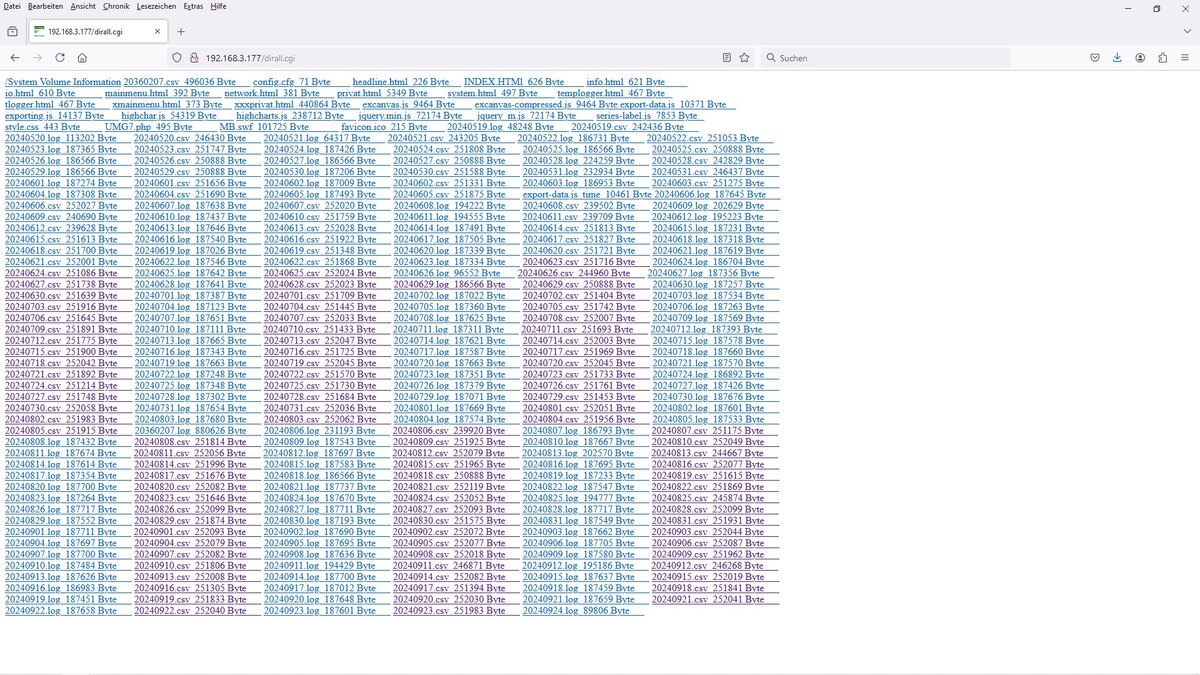Close the 192.168.3.177/dirall.cgi tab
1200x675 pixels.
[156, 31]
